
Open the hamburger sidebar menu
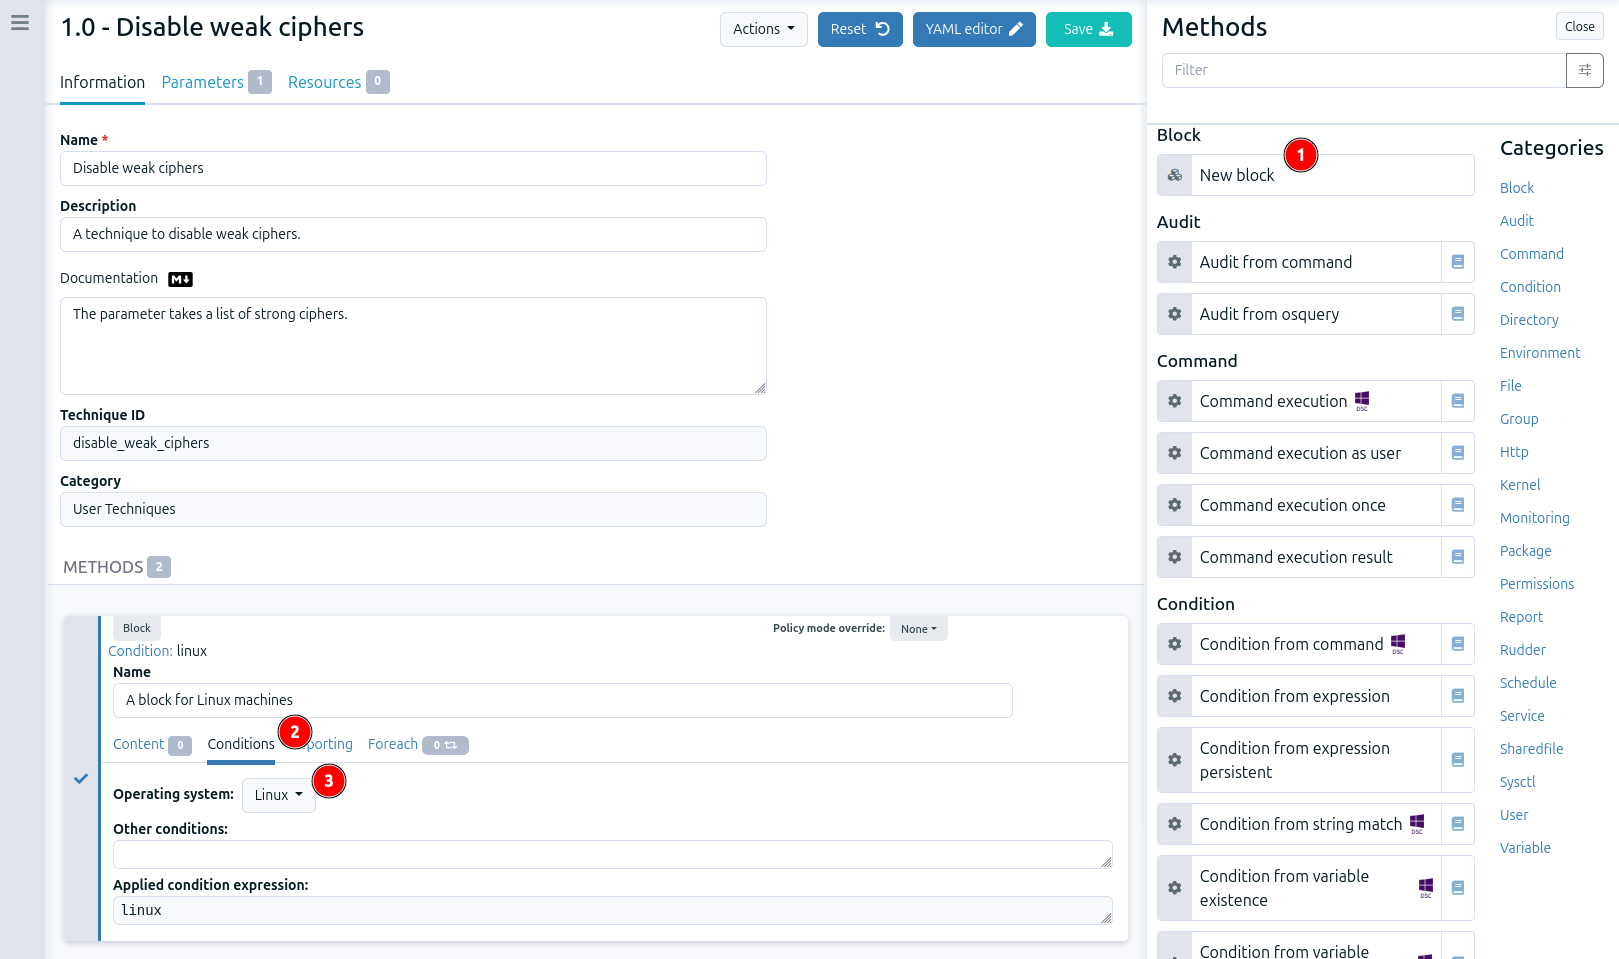pyautogui.click(x=20, y=23)
